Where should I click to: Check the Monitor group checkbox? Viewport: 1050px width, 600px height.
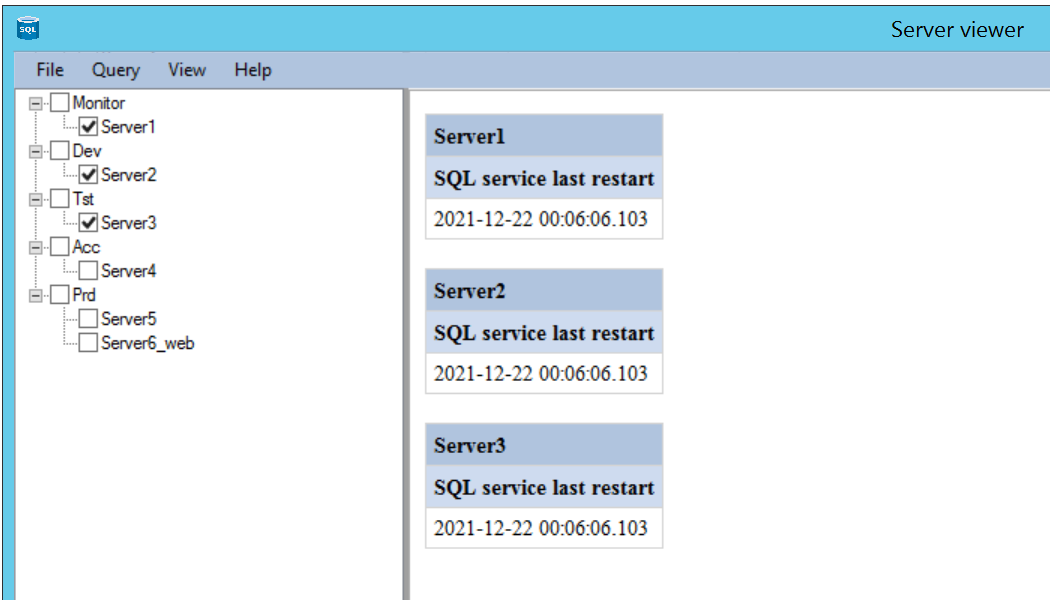point(60,103)
